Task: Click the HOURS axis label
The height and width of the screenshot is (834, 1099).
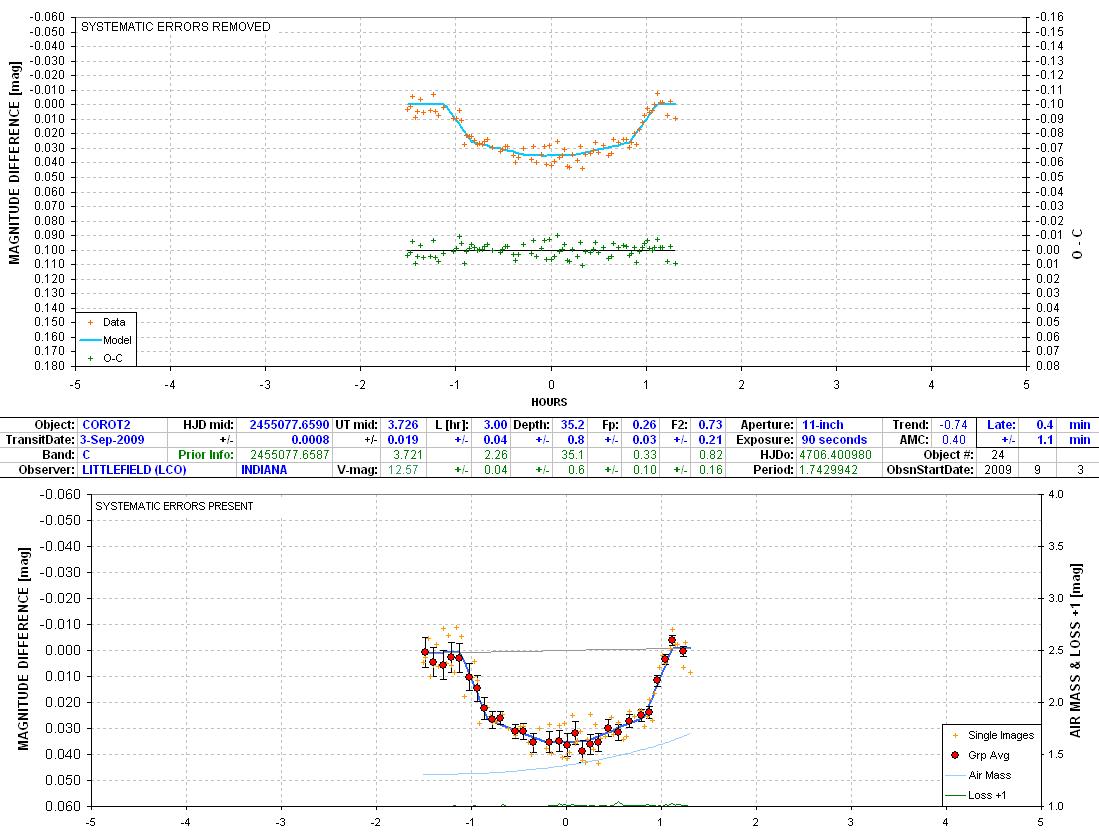Action: [549, 402]
